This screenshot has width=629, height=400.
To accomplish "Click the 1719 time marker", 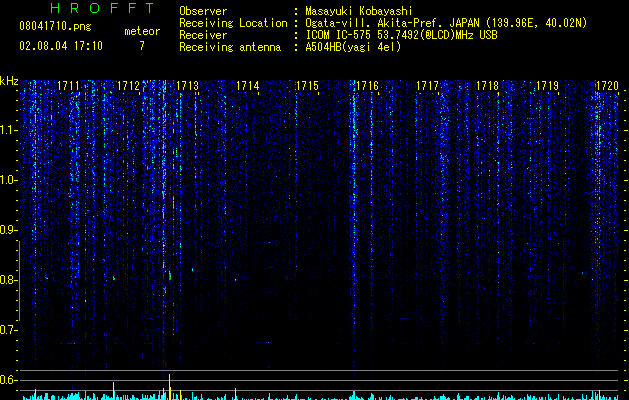I will pyautogui.click(x=548, y=86).
